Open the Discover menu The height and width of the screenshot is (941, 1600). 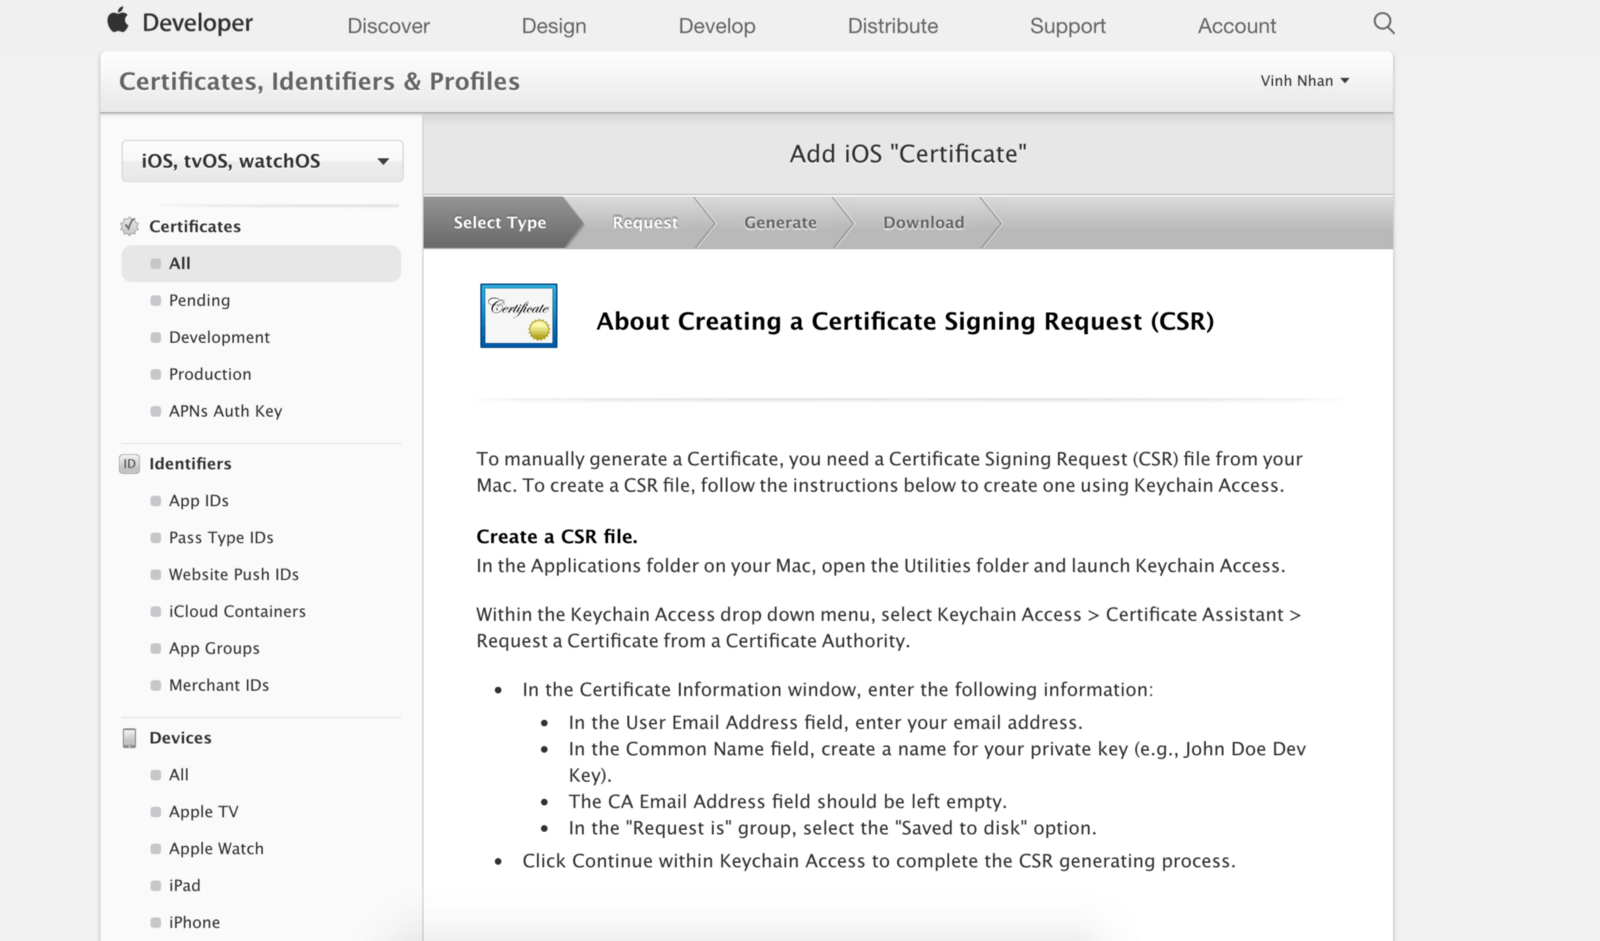(x=388, y=26)
